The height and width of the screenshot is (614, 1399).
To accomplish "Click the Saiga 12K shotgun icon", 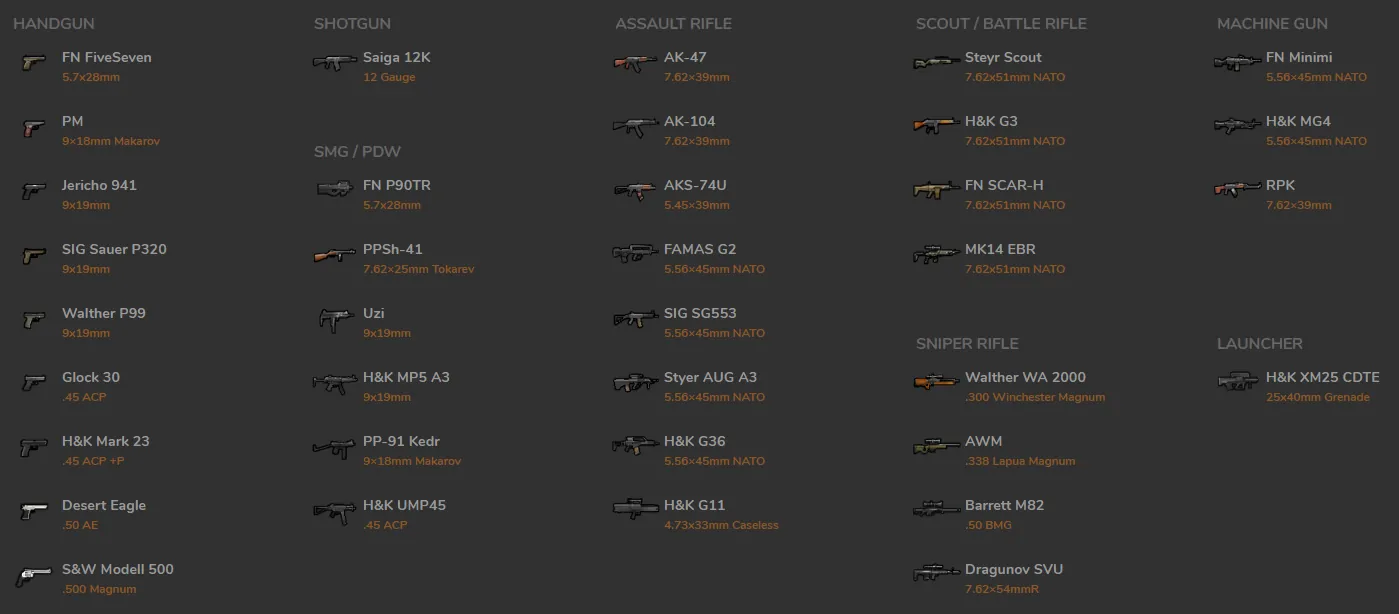I will pos(334,63).
